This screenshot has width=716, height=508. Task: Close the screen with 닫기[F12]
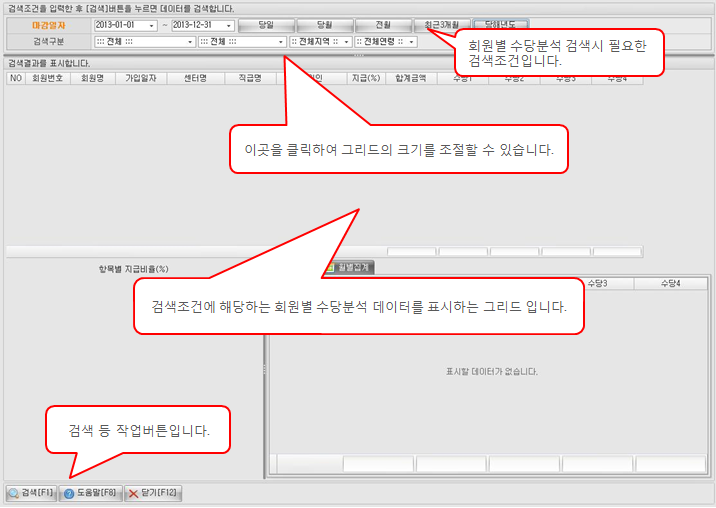[x=153, y=493]
